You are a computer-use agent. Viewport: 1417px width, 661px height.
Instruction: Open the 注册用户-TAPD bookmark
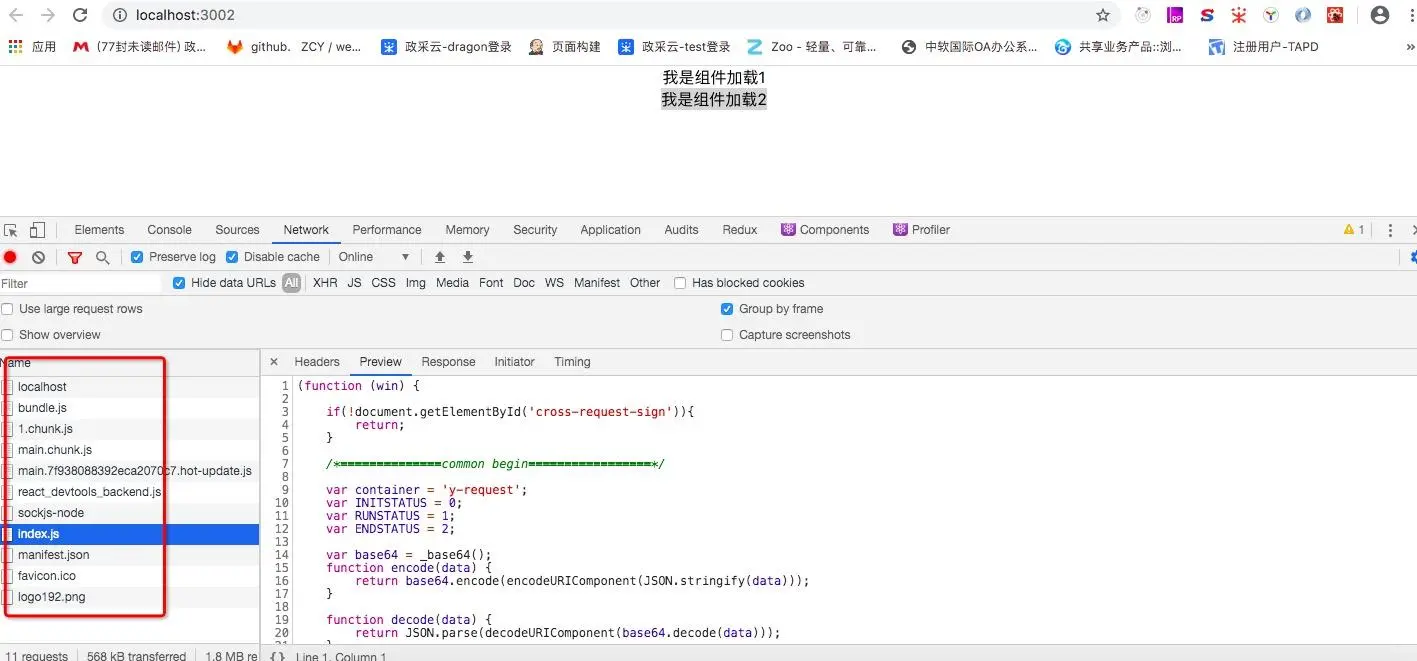[x=1264, y=46]
